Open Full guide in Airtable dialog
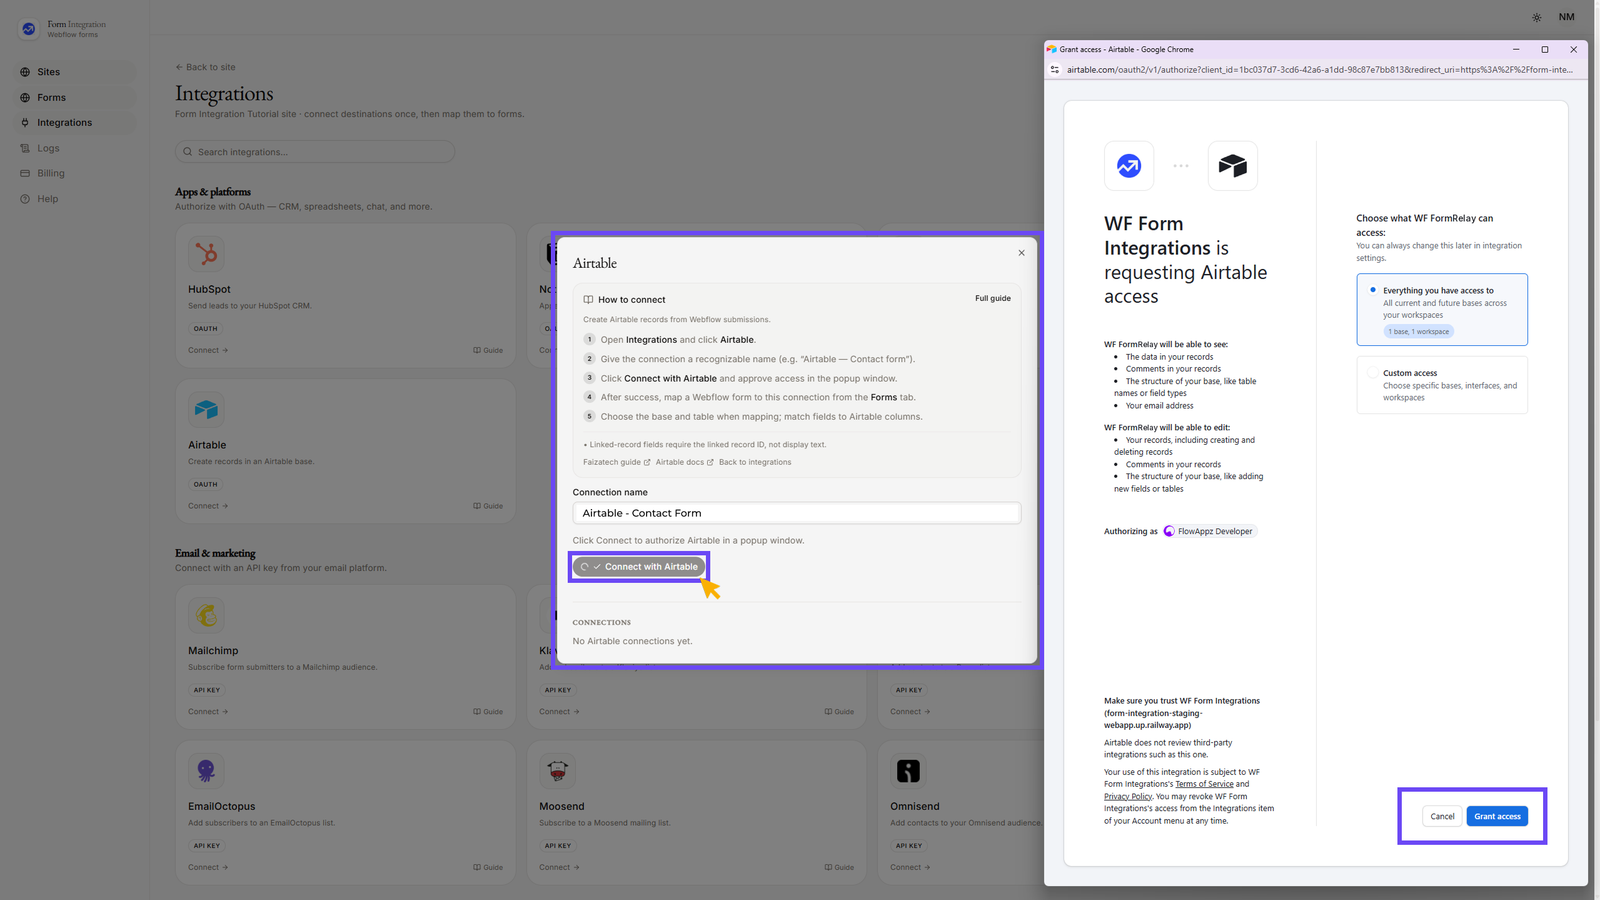This screenshot has height=900, width=1600. [x=993, y=298]
